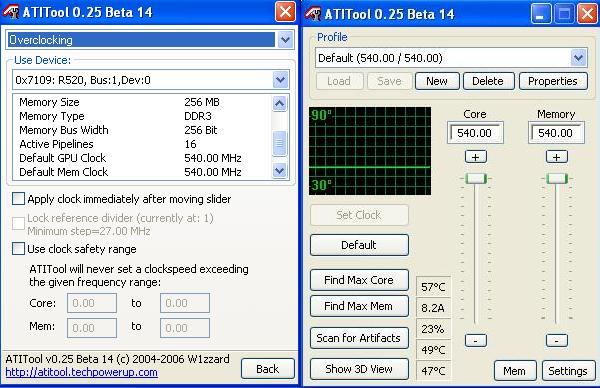Delete the current profile
The width and height of the screenshot is (600, 388).
tap(488, 81)
